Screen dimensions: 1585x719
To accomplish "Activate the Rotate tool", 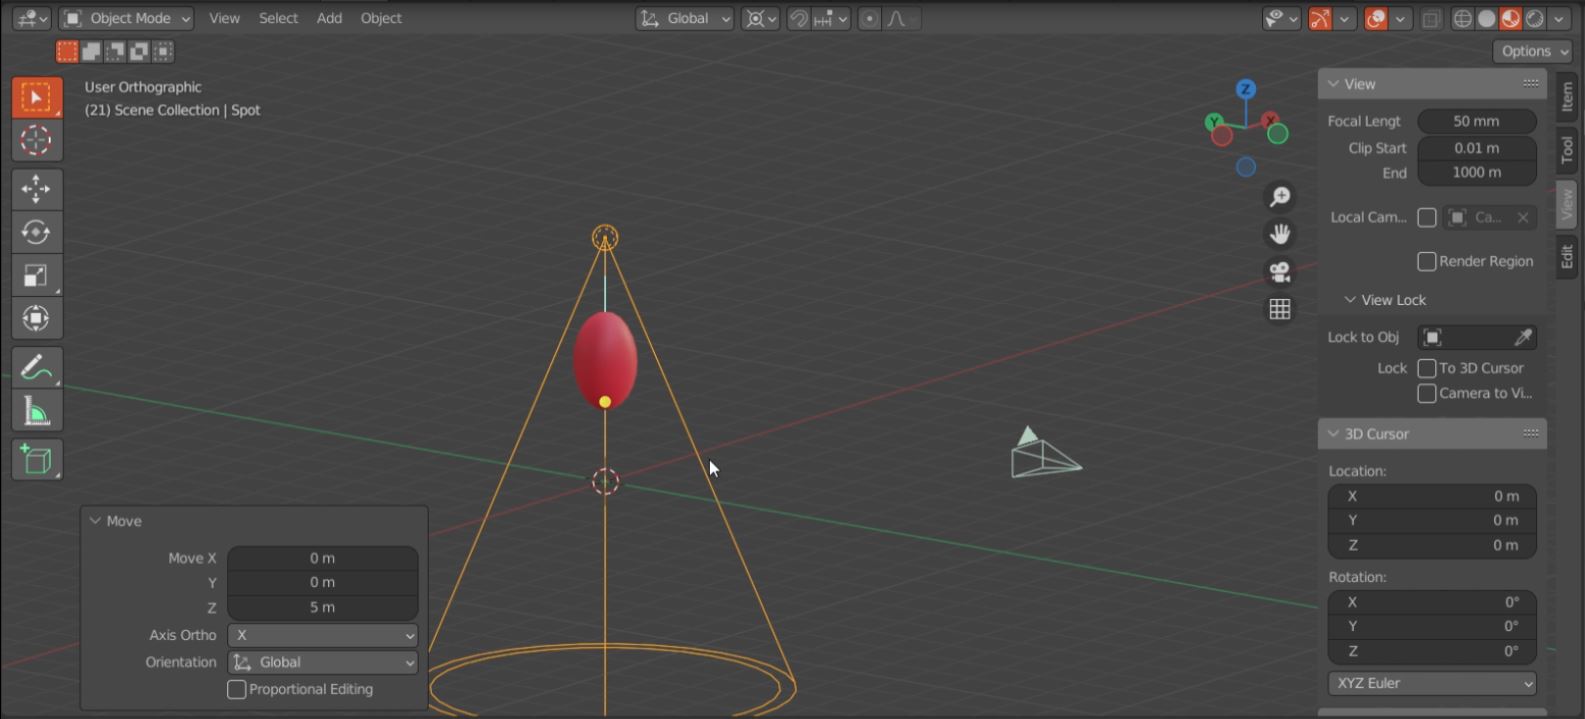I will tap(36, 232).
